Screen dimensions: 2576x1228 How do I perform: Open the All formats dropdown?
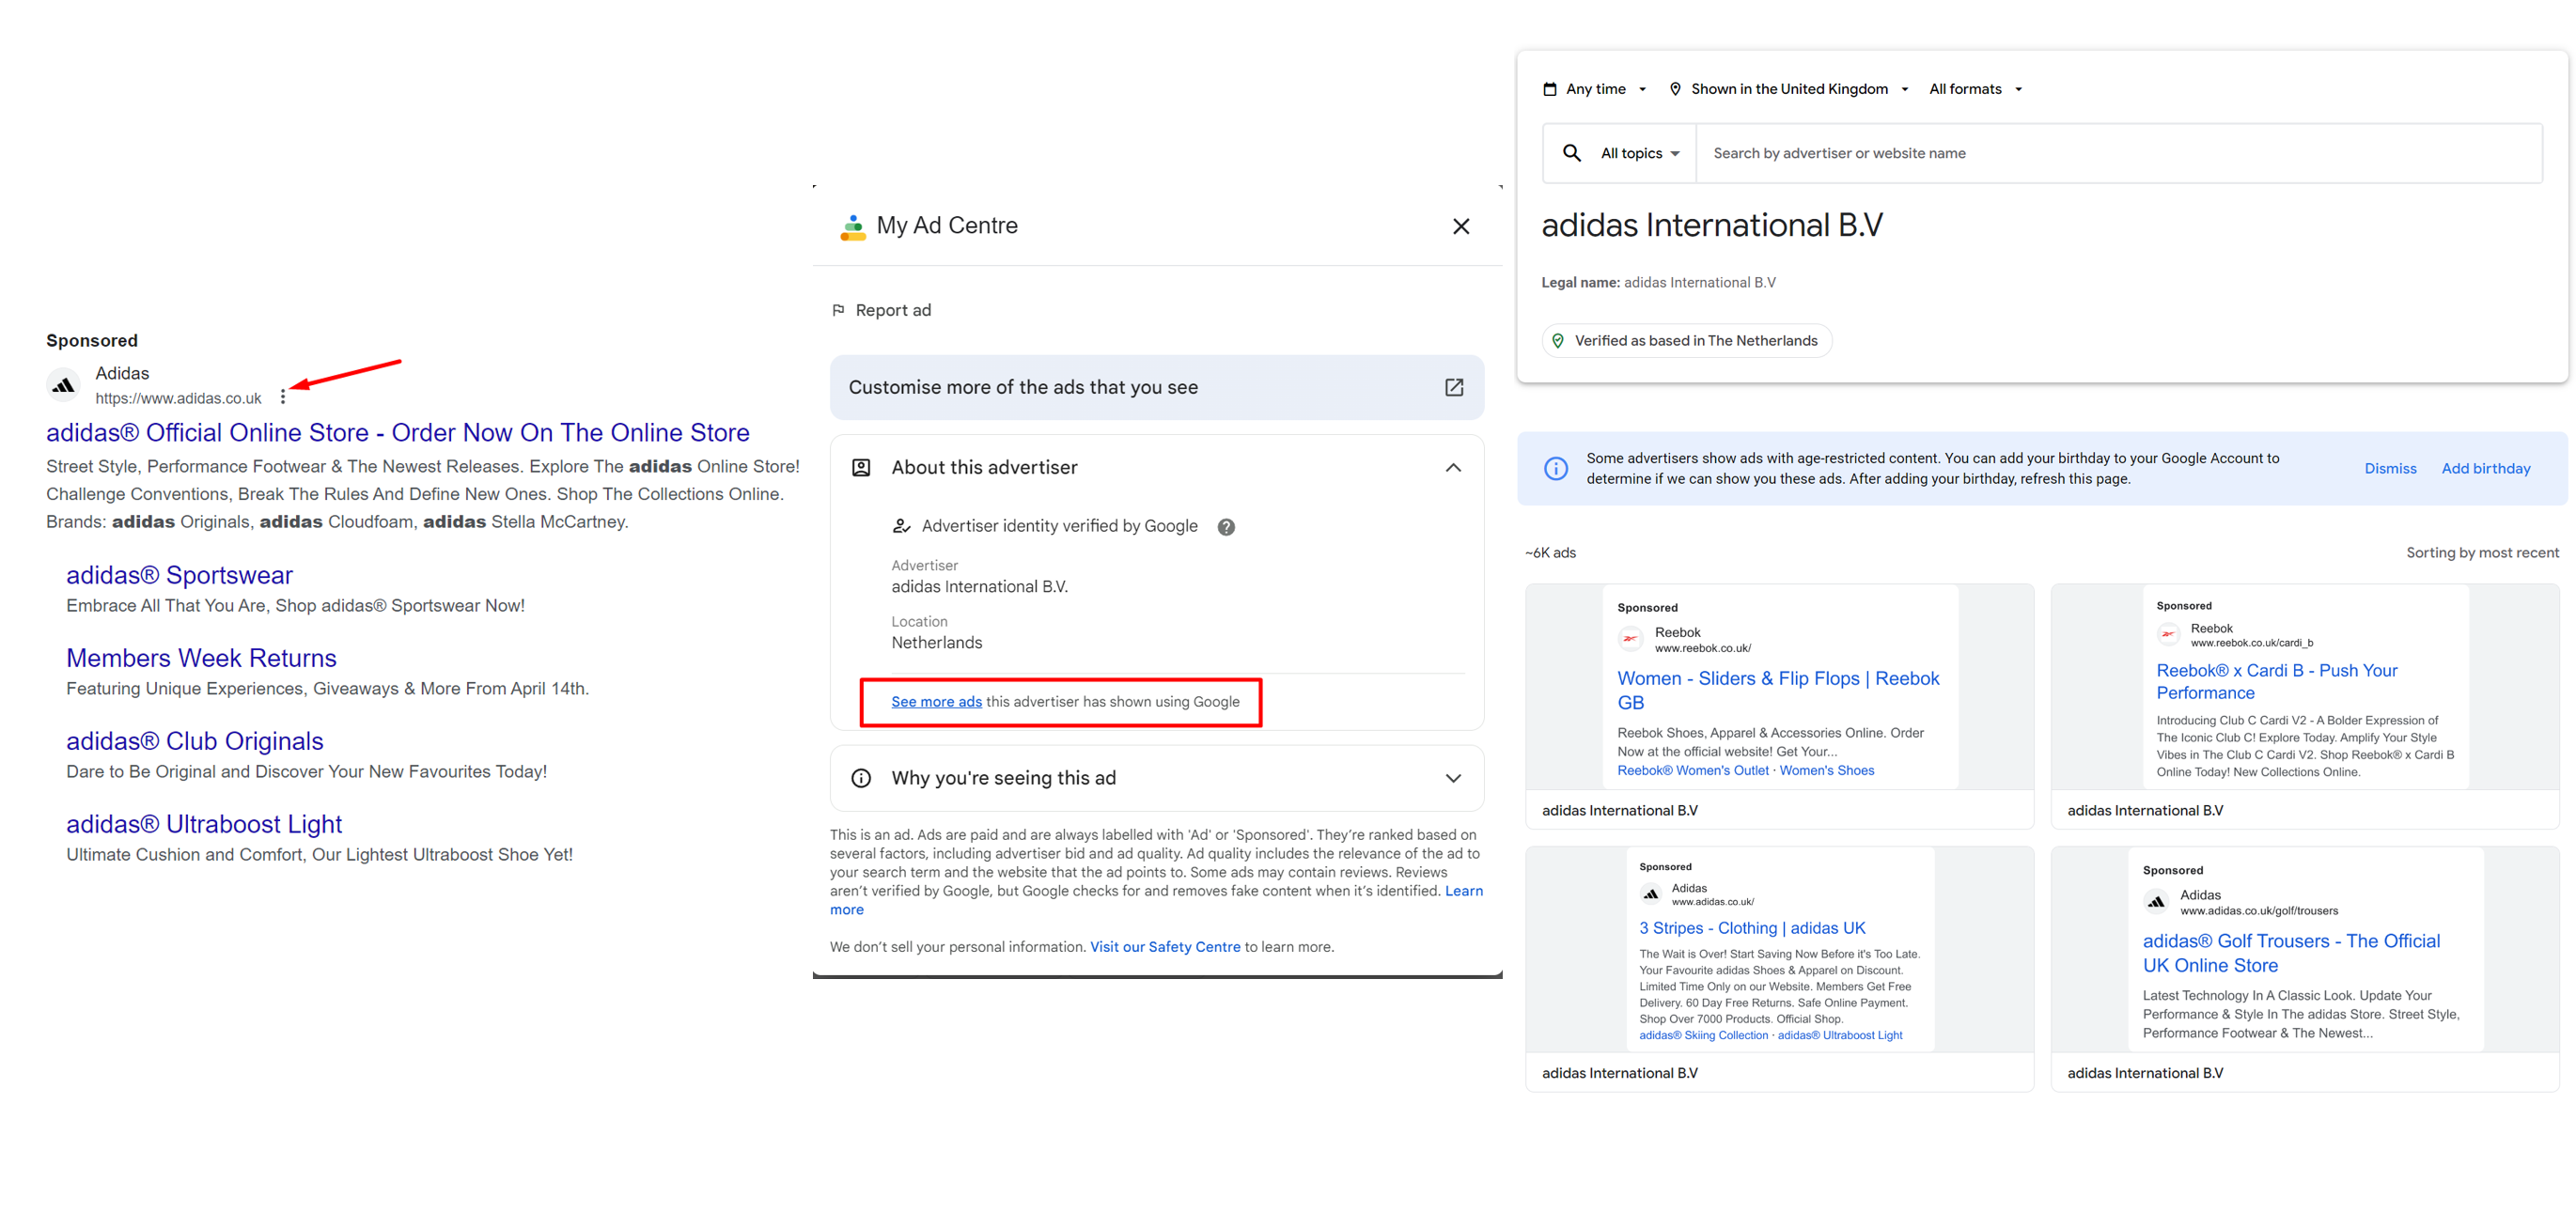tap(1975, 89)
